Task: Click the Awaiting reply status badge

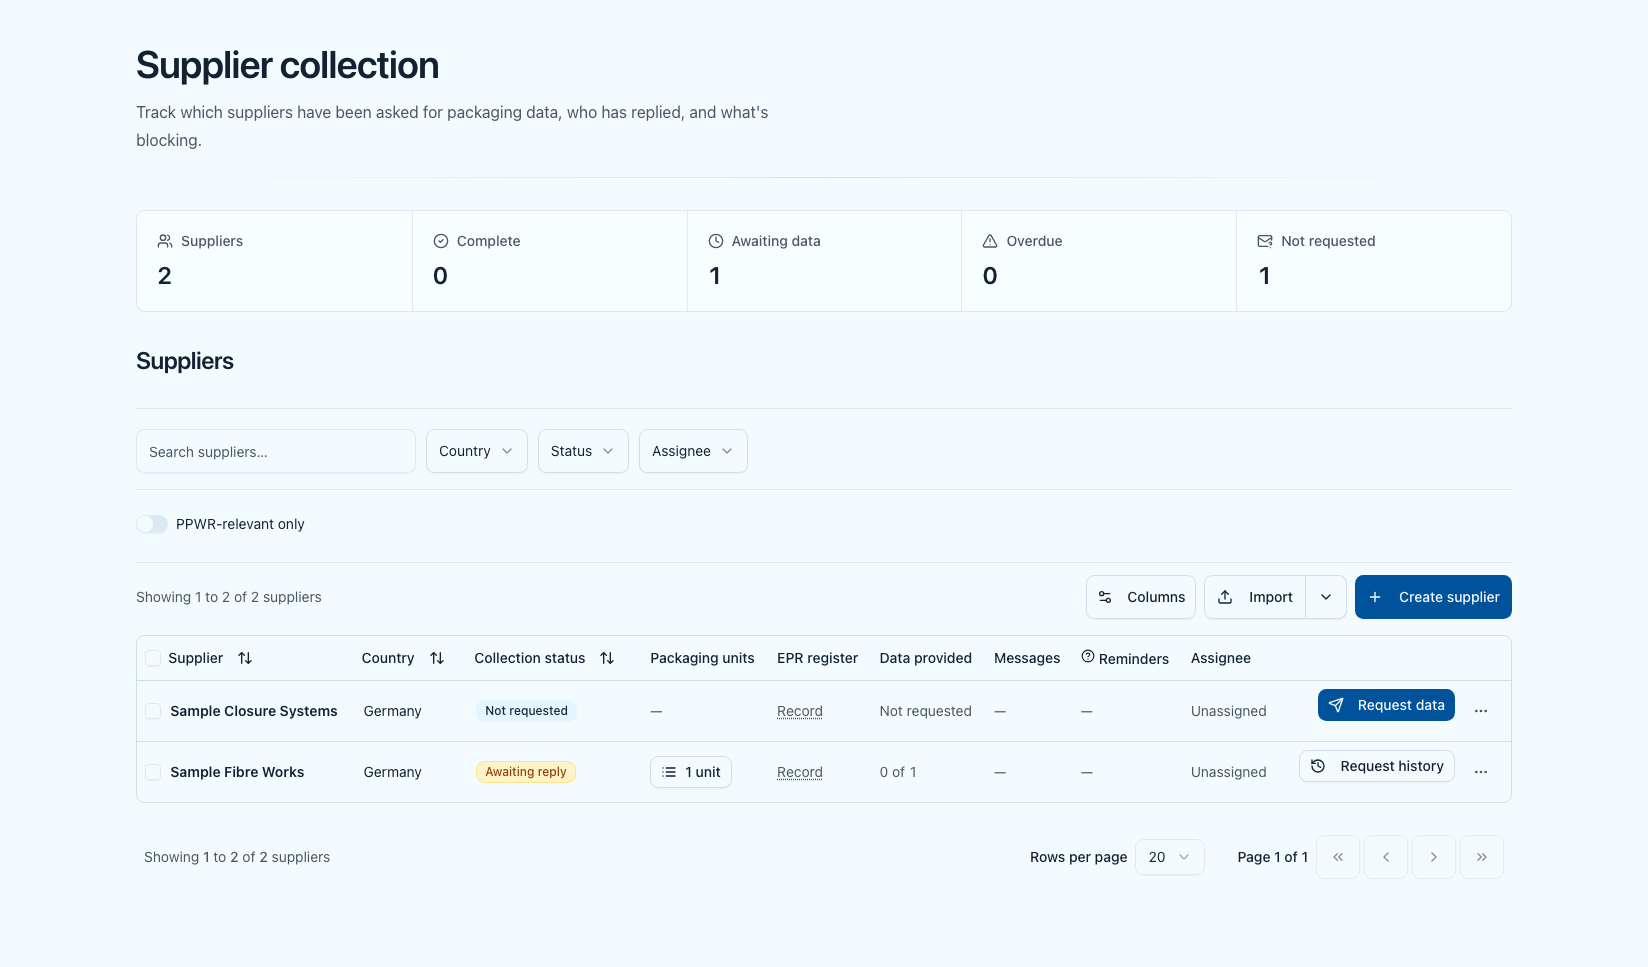Action: [526, 772]
